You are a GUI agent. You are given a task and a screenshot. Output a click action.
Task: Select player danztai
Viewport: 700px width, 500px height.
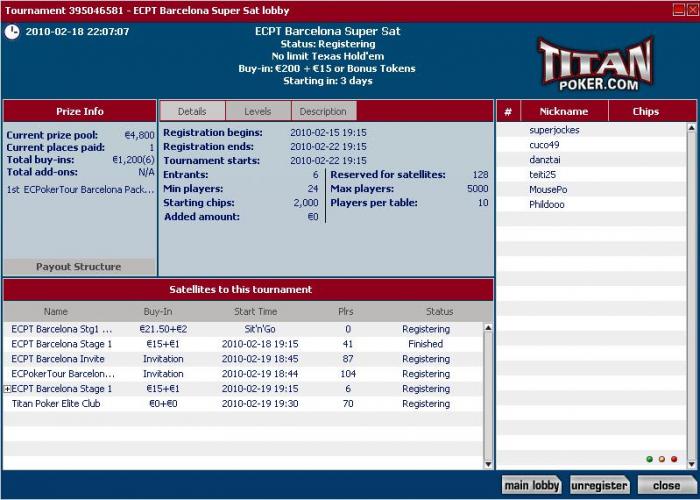coord(592,160)
